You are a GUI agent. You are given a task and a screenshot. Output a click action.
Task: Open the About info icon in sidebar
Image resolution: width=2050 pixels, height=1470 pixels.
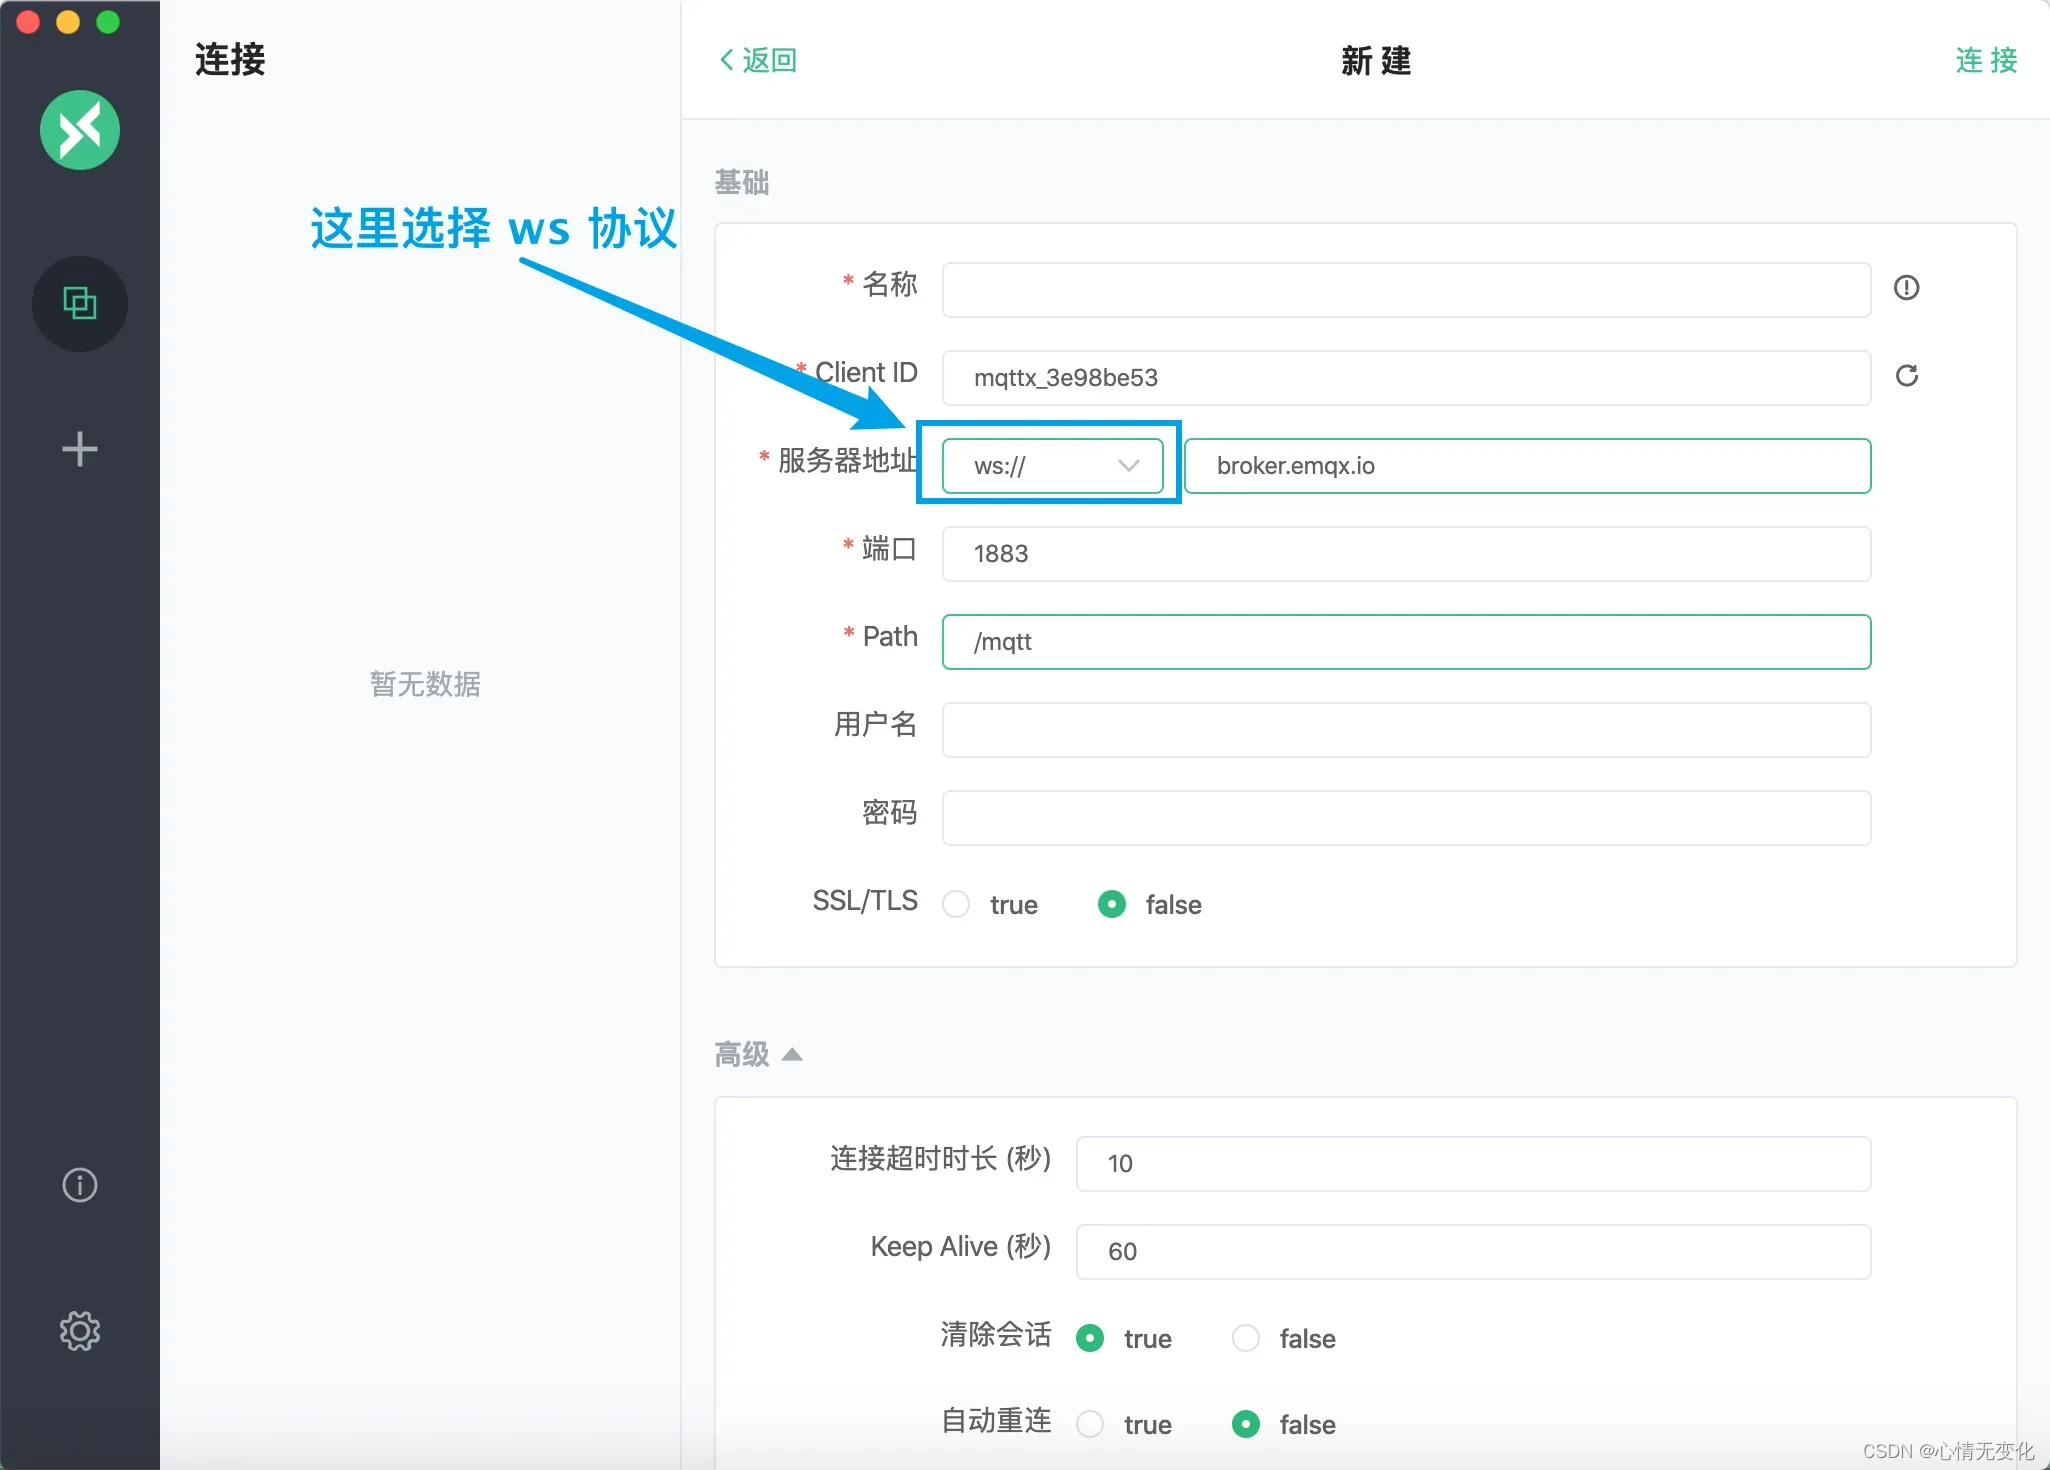(80, 1185)
